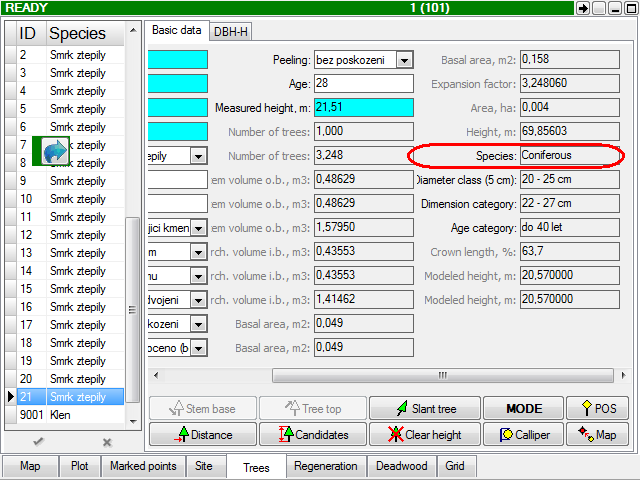This screenshot has height=480, width=640.
Task: Go to the Deadwood tab
Action: point(402,466)
